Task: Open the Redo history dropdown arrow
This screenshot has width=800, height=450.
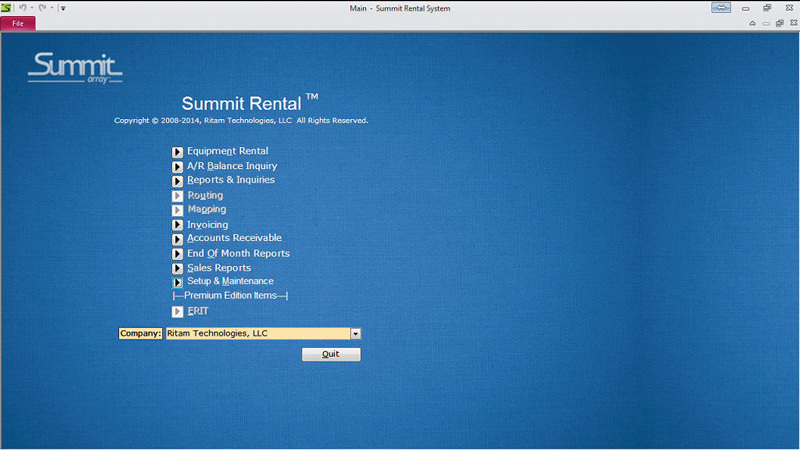Action: click(52, 8)
